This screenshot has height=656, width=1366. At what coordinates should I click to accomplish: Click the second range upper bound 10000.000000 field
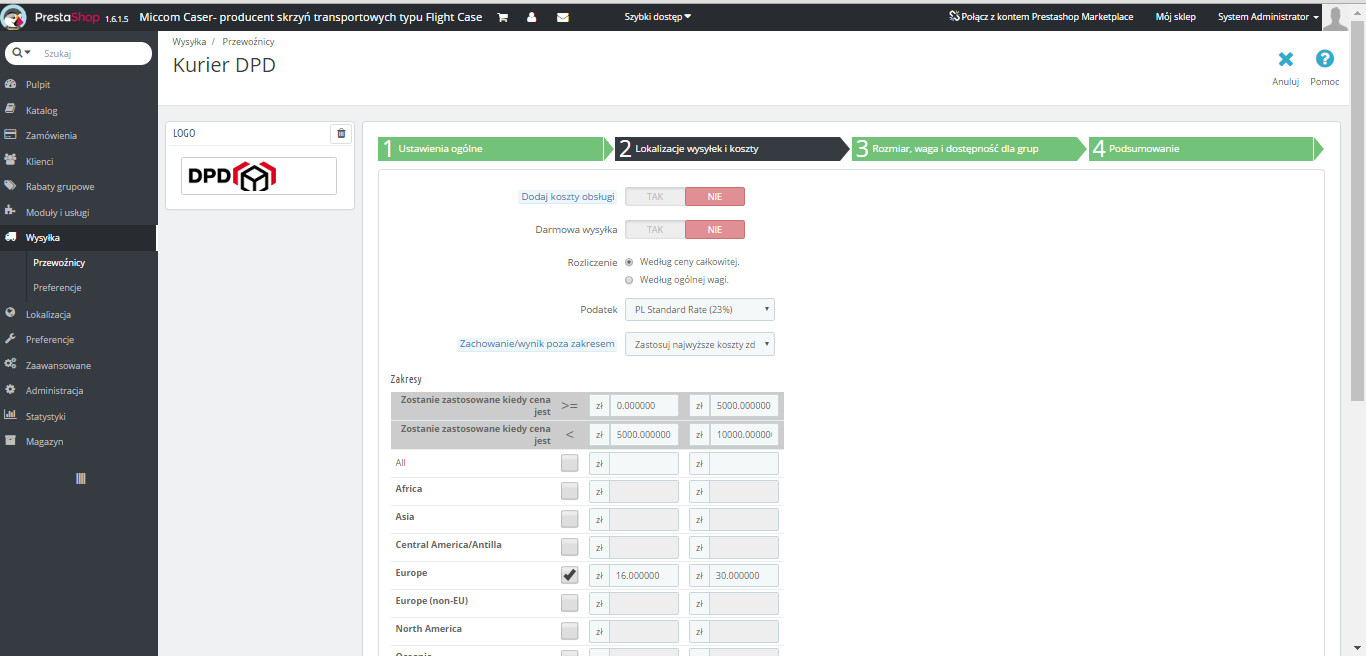click(744, 435)
